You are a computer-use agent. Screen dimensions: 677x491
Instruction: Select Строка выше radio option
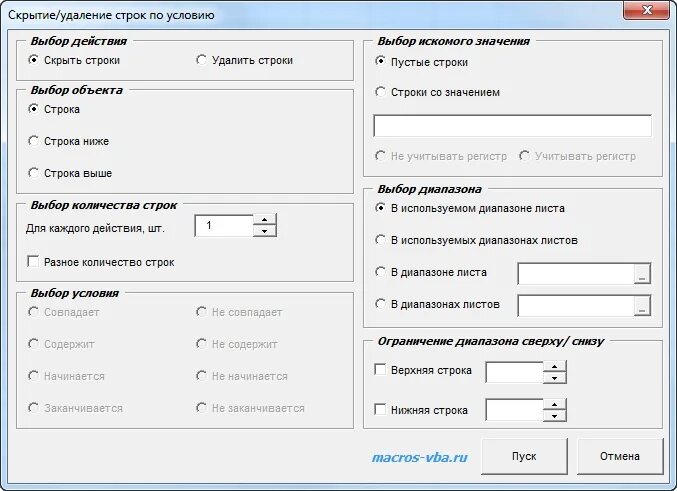[33, 173]
